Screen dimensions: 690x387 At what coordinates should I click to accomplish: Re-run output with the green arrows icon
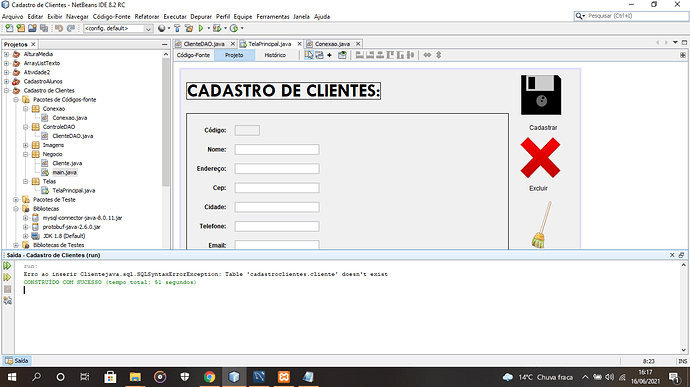[x=7, y=265]
